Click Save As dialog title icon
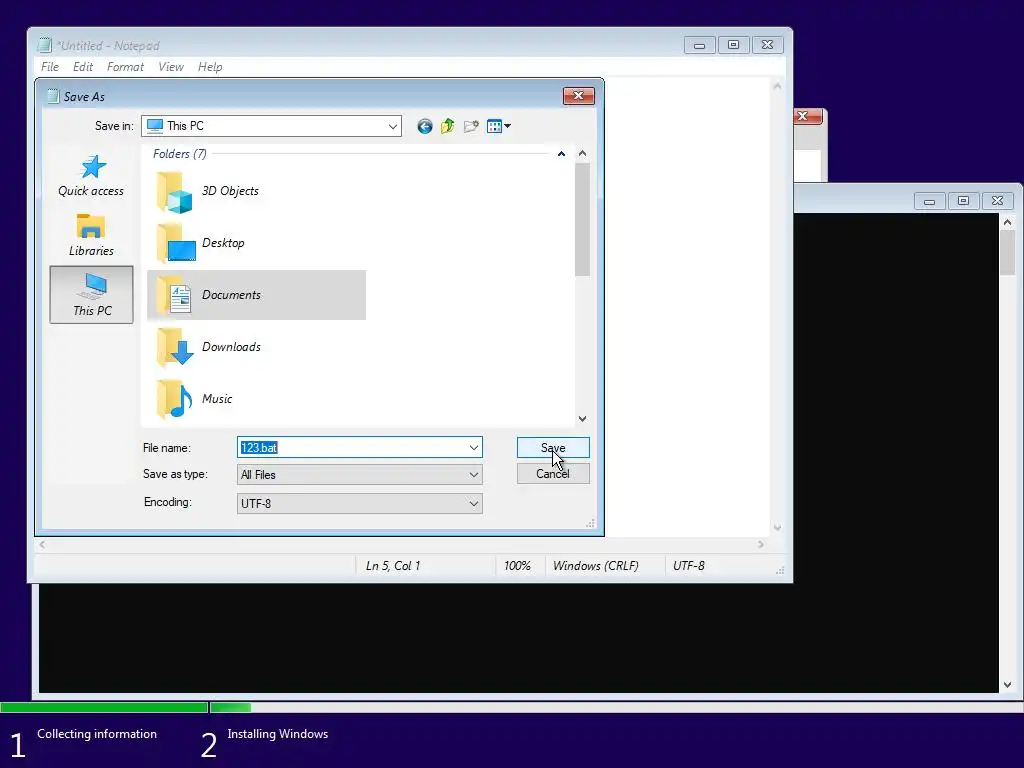Viewport: 1024px width, 768px height. 53,97
